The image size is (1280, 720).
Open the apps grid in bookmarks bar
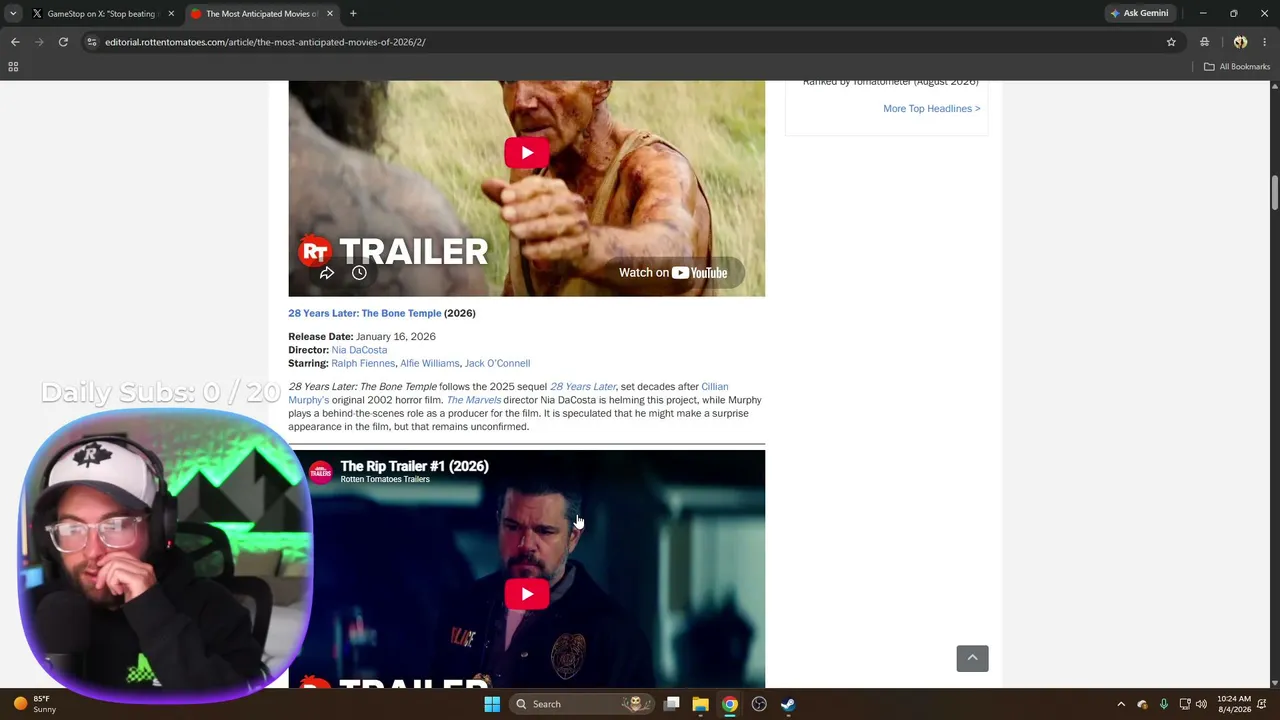pos(13,67)
